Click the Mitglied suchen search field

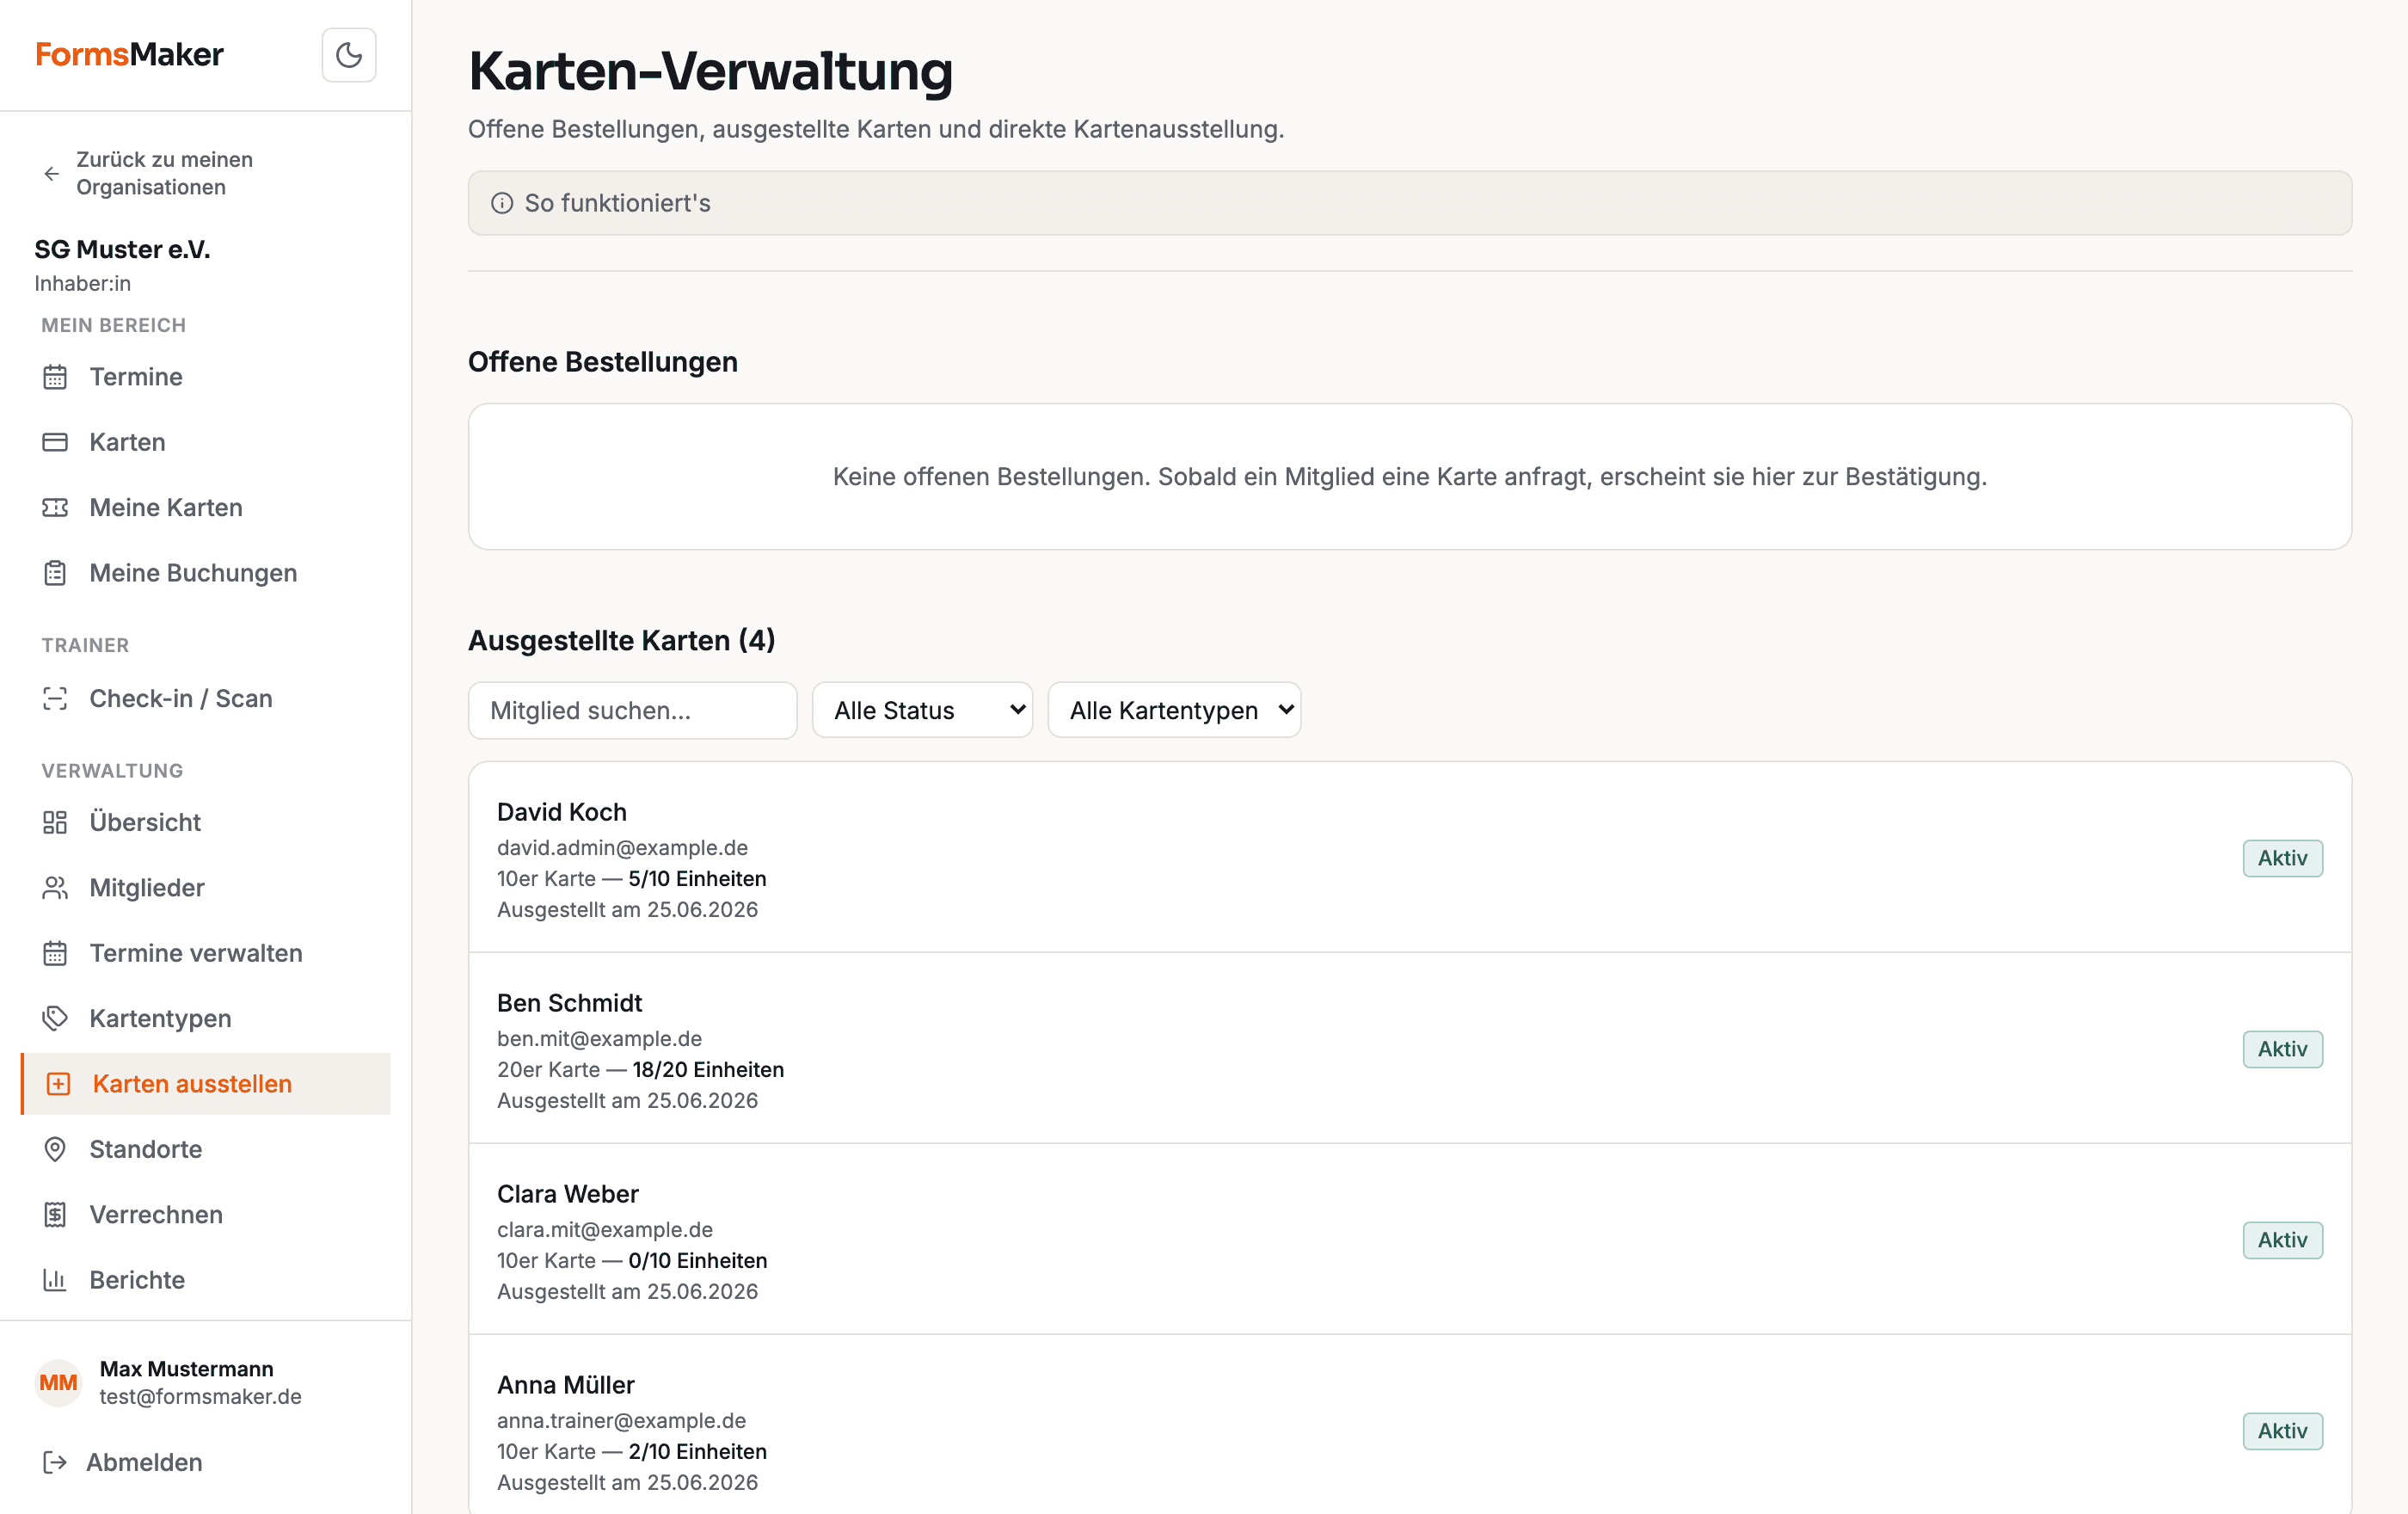[632, 710]
